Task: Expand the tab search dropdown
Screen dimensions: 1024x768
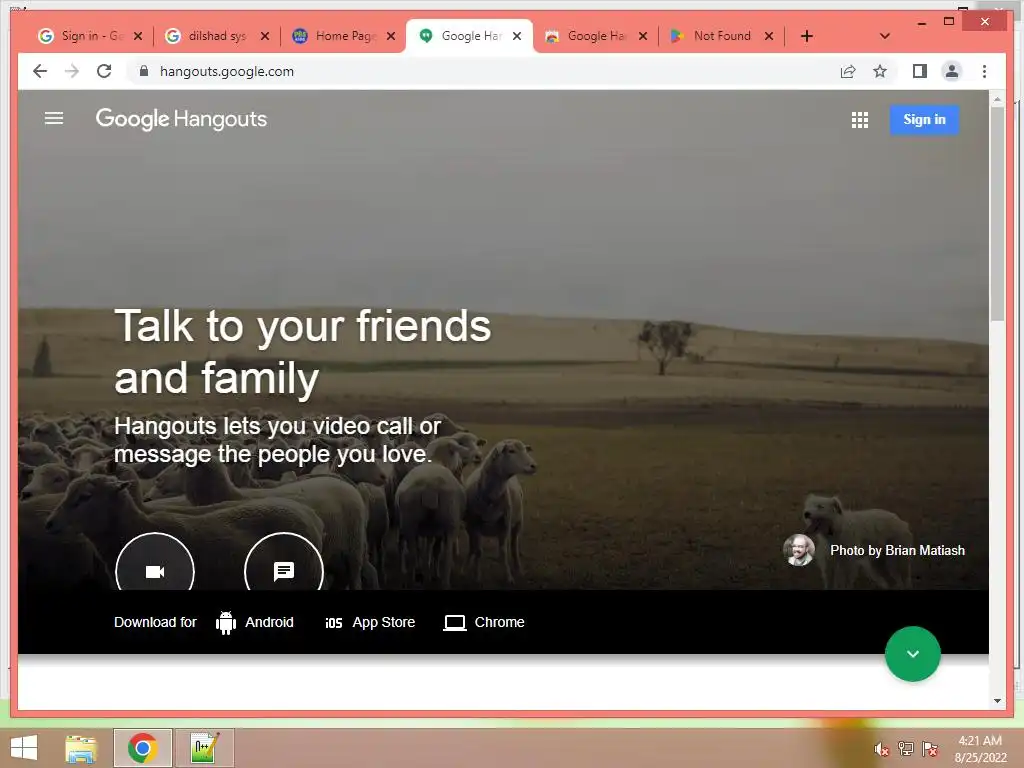Action: (x=884, y=36)
